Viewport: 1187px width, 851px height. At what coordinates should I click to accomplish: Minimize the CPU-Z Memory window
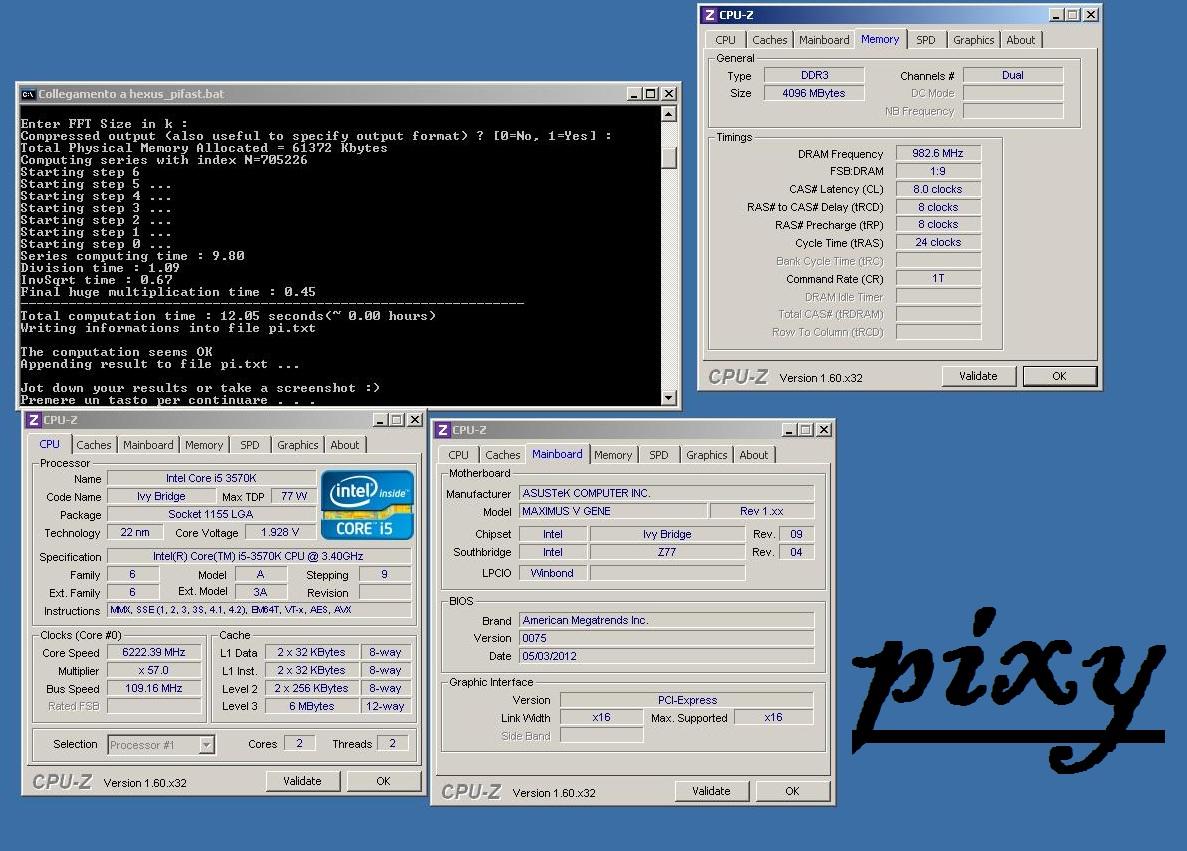point(1056,14)
